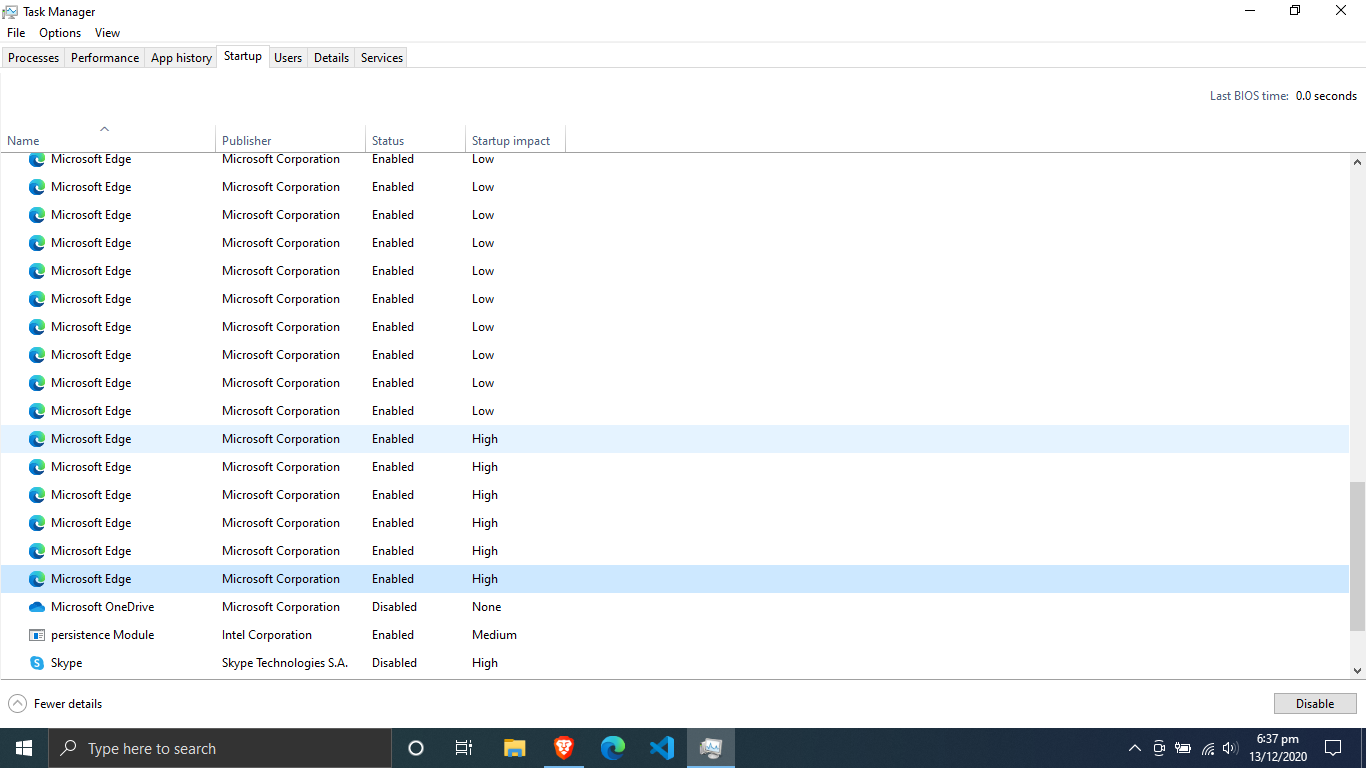
Task: Click Intel Corporation publisher cell
Action: (267, 635)
